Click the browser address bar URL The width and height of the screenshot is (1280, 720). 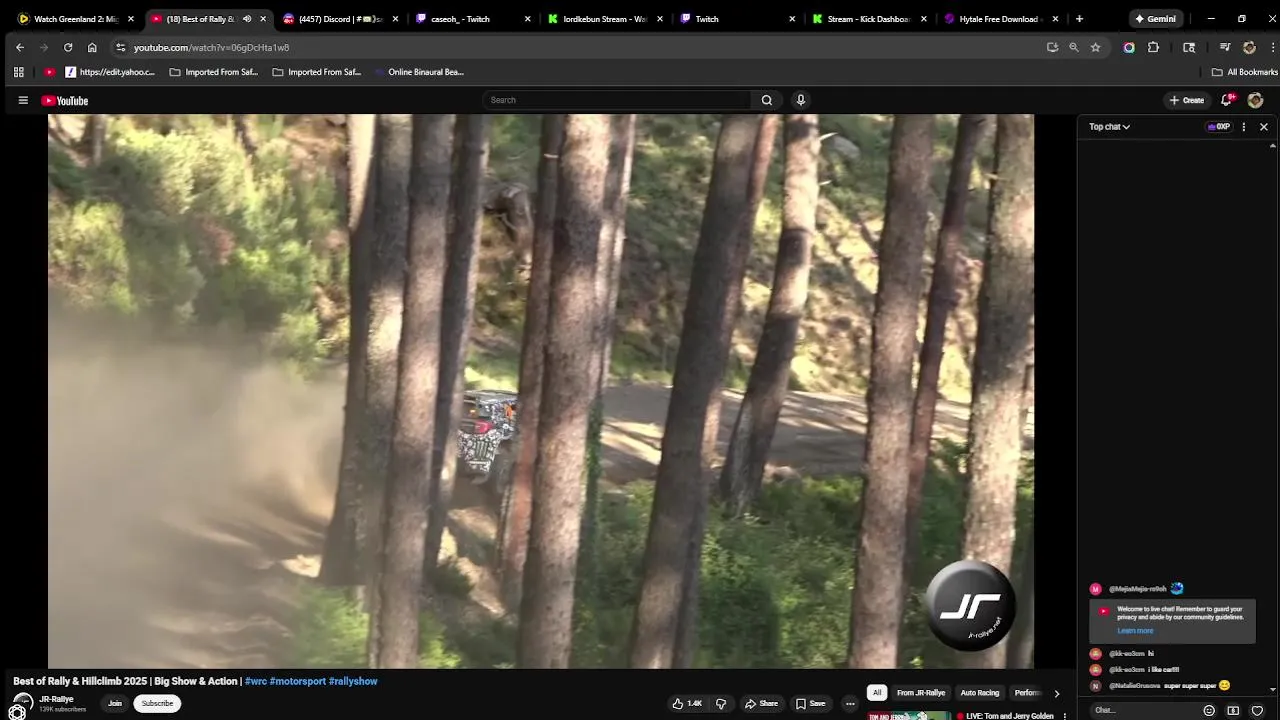(212, 47)
